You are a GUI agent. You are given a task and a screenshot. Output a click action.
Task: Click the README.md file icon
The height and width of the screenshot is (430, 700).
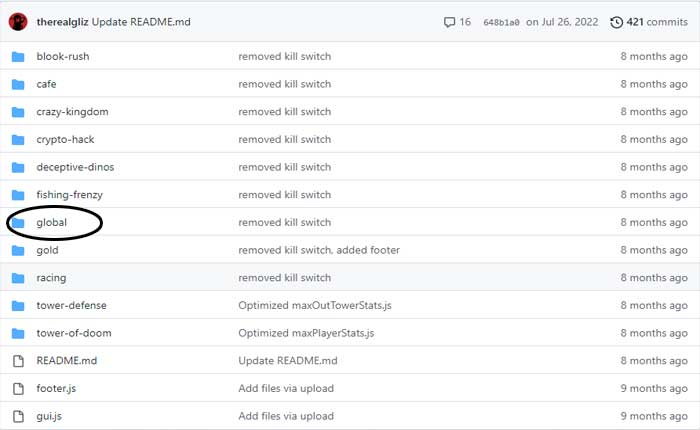click(17, 361)
